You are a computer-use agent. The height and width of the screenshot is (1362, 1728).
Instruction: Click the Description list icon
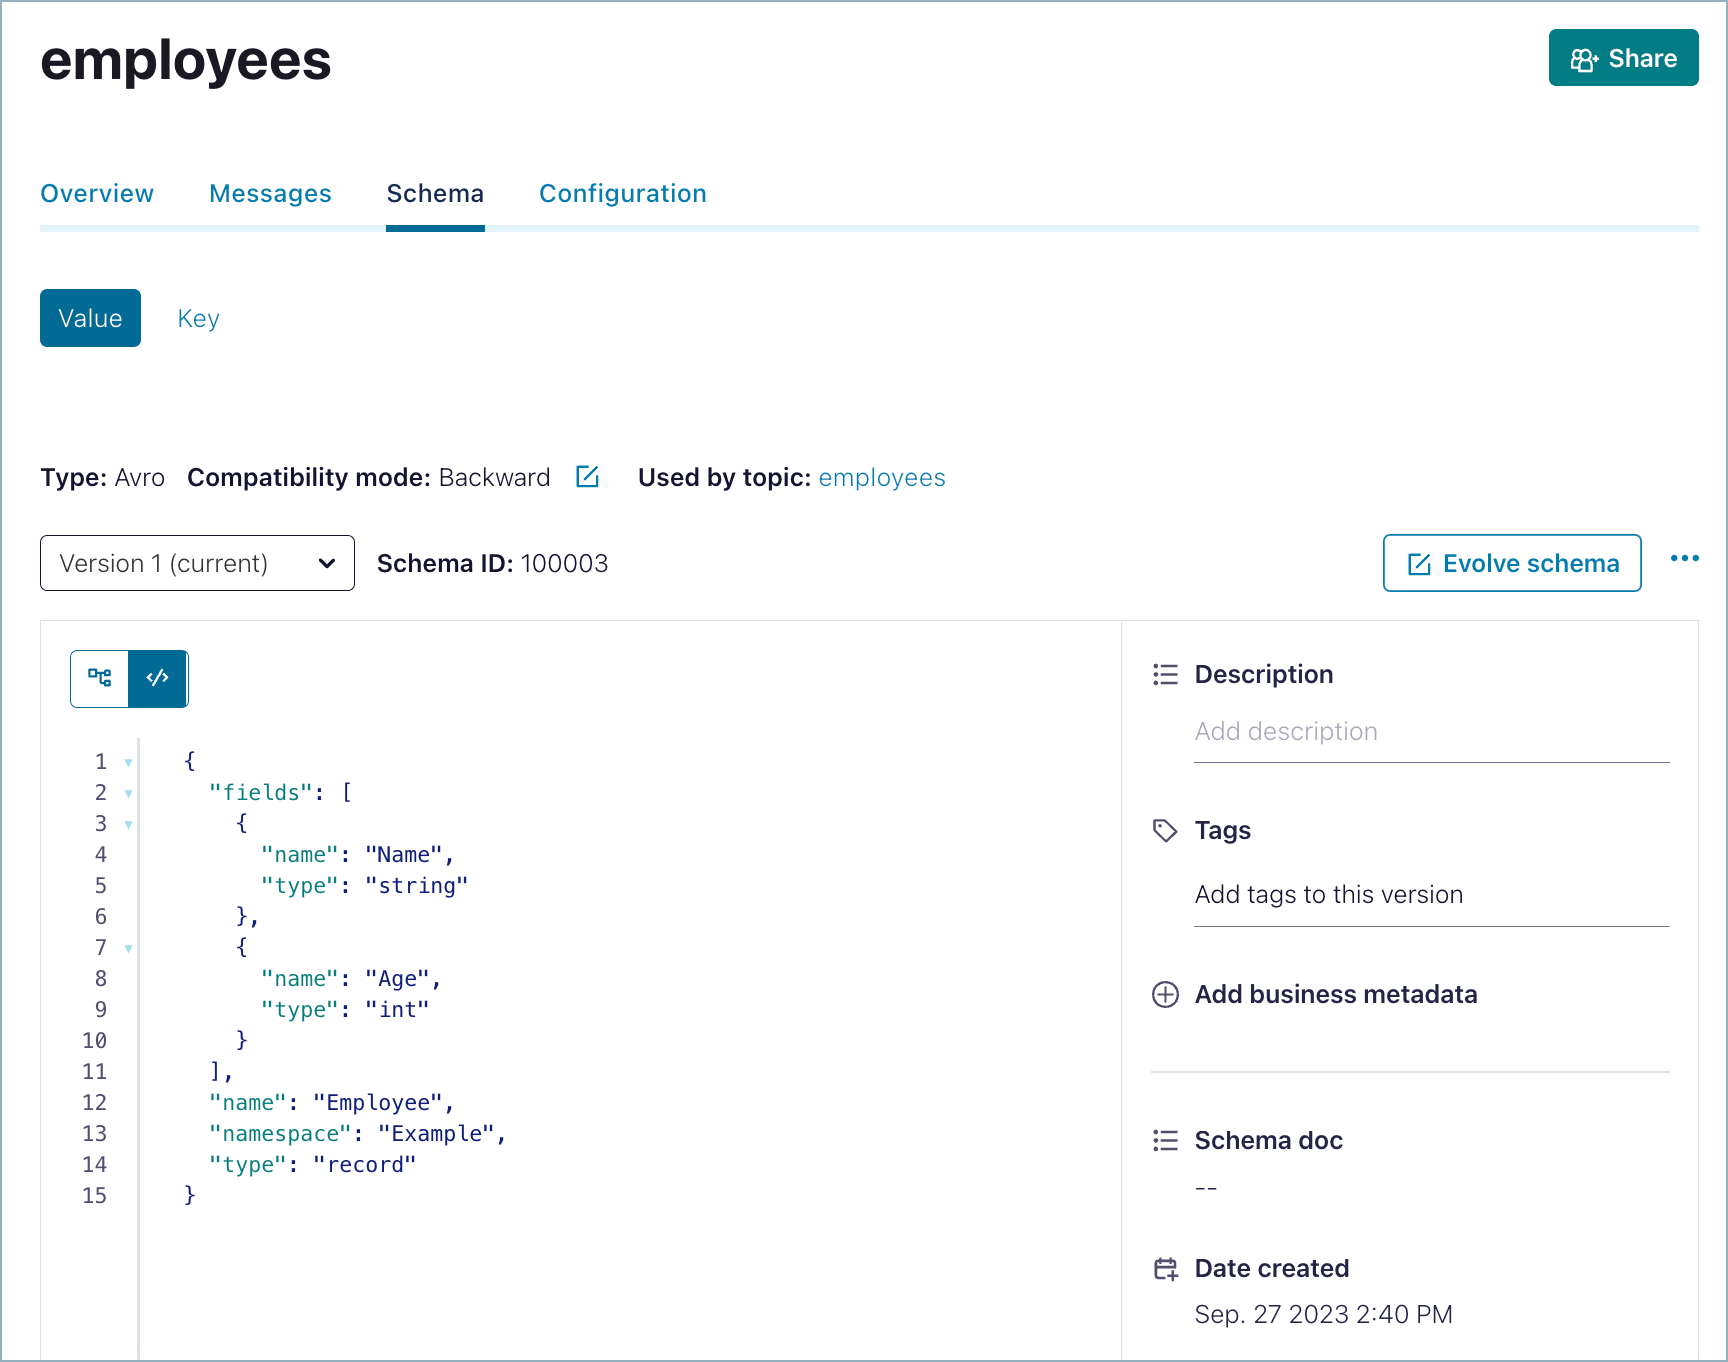click(x=1165, y=674)
